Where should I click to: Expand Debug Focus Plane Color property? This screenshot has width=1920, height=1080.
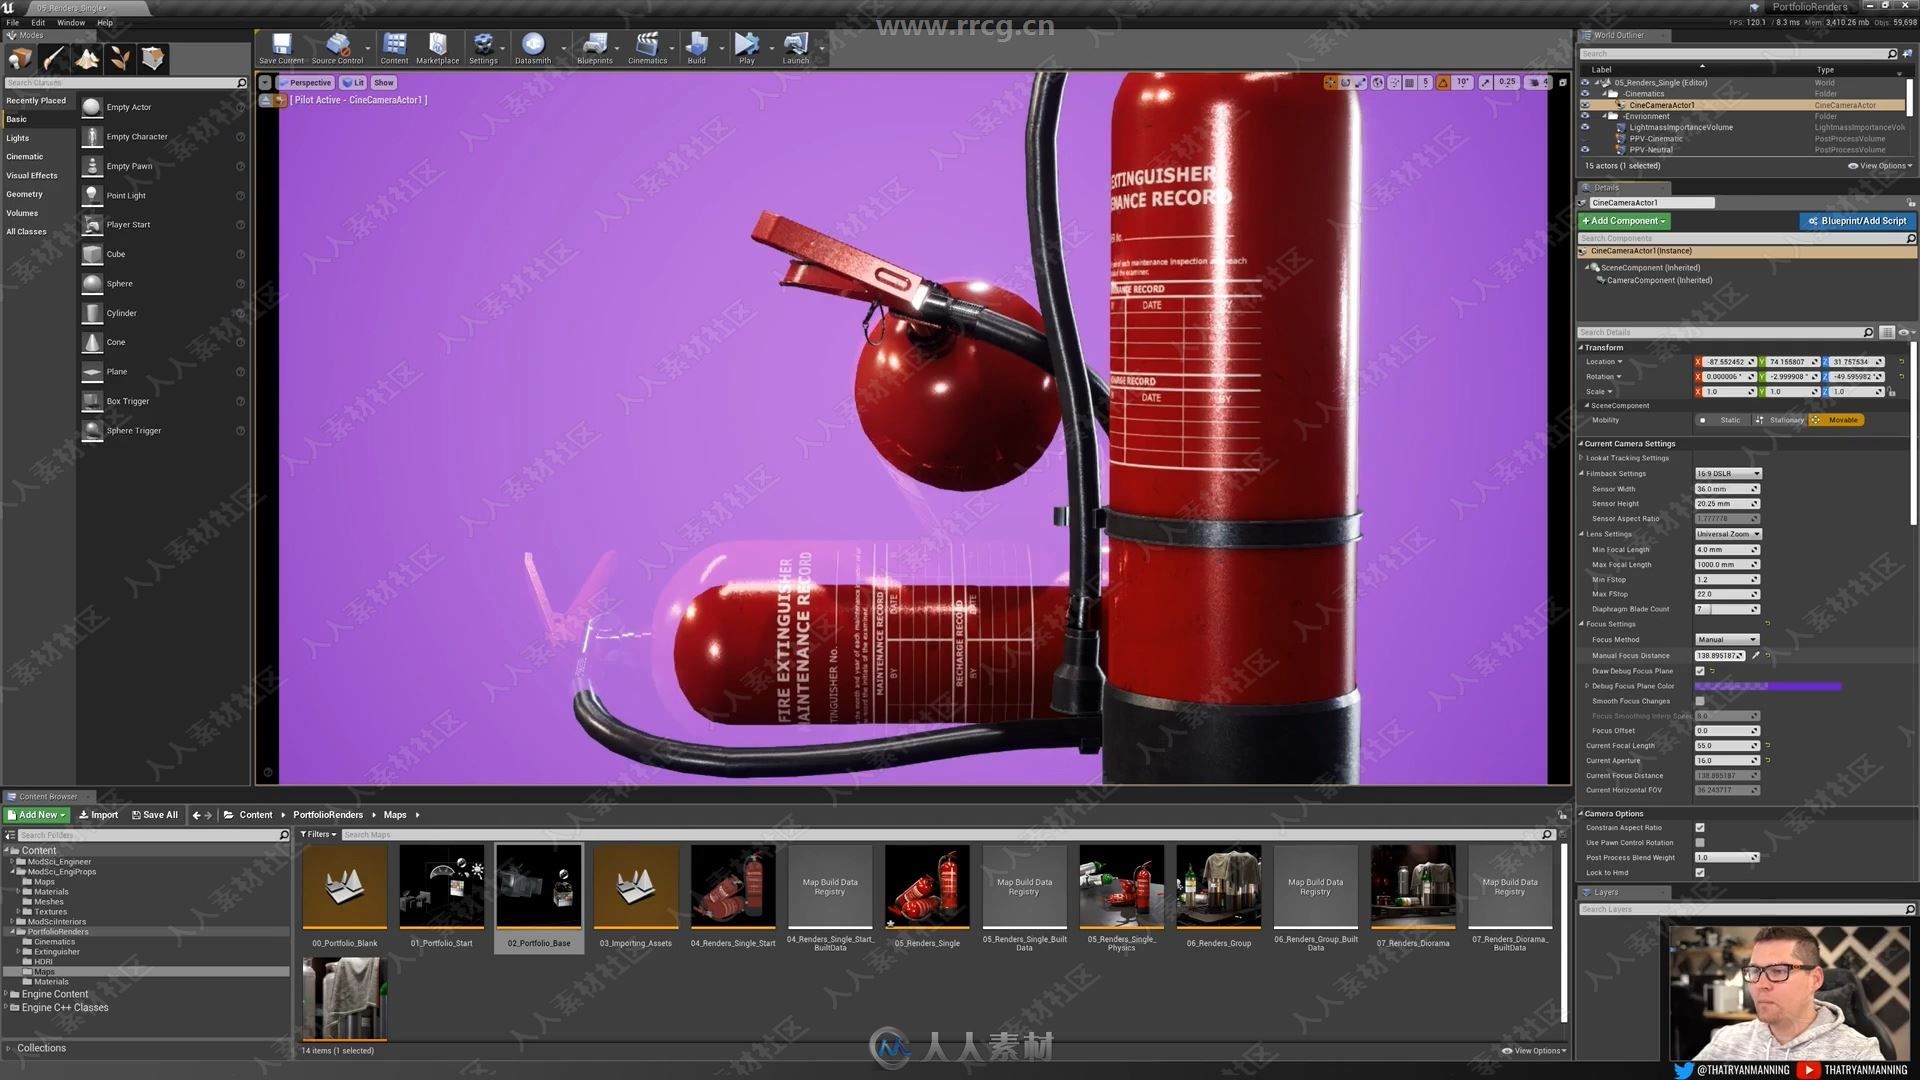[x=1587, y=686]
